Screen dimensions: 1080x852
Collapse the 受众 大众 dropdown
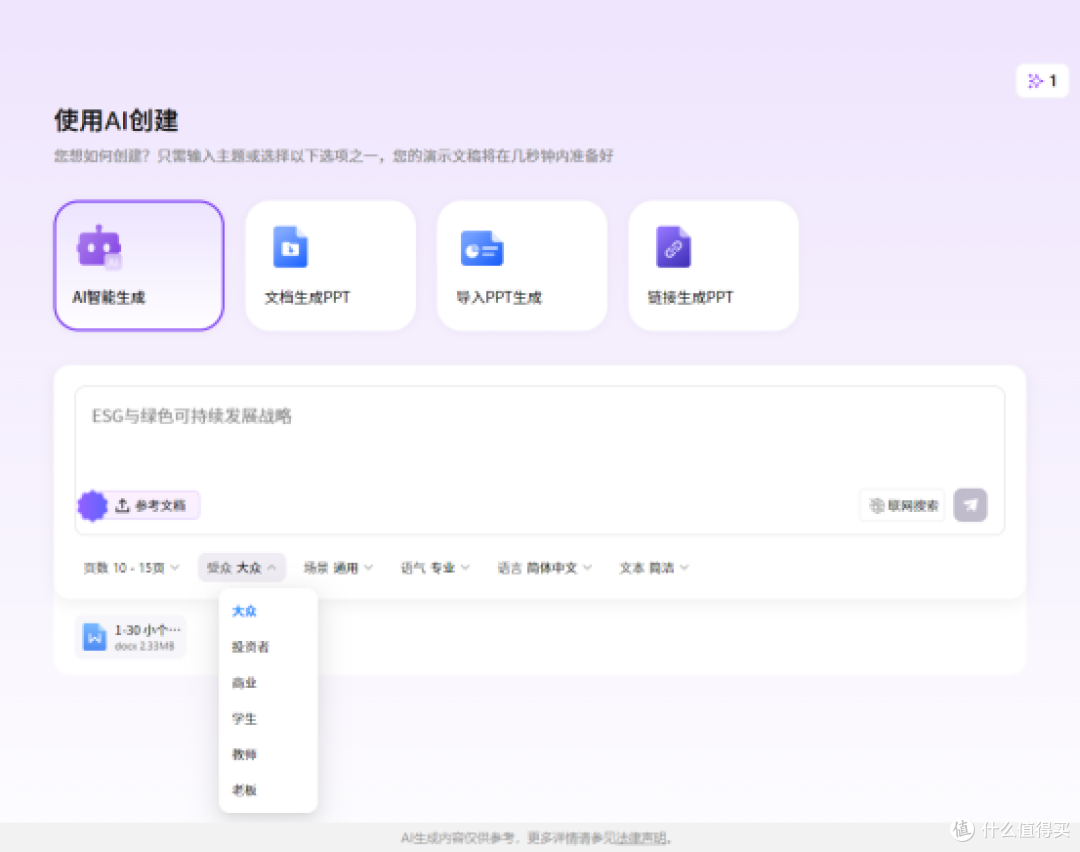(x=242, y=568)
